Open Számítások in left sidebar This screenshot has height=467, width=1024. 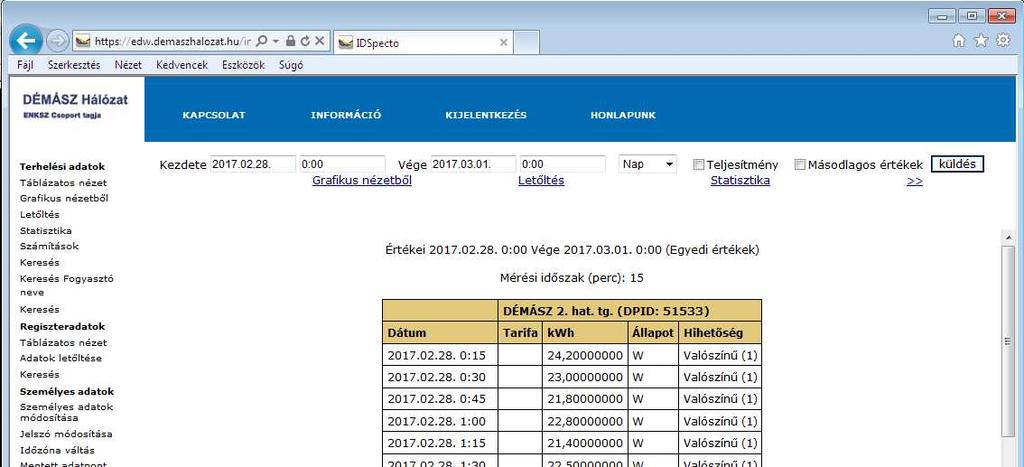tap(49, 246)
